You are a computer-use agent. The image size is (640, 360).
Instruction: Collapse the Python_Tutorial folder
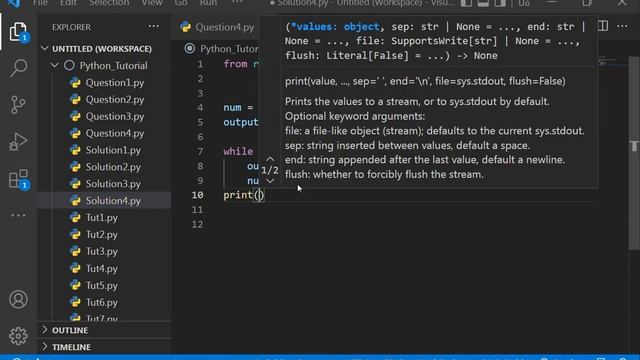point(54,65)
